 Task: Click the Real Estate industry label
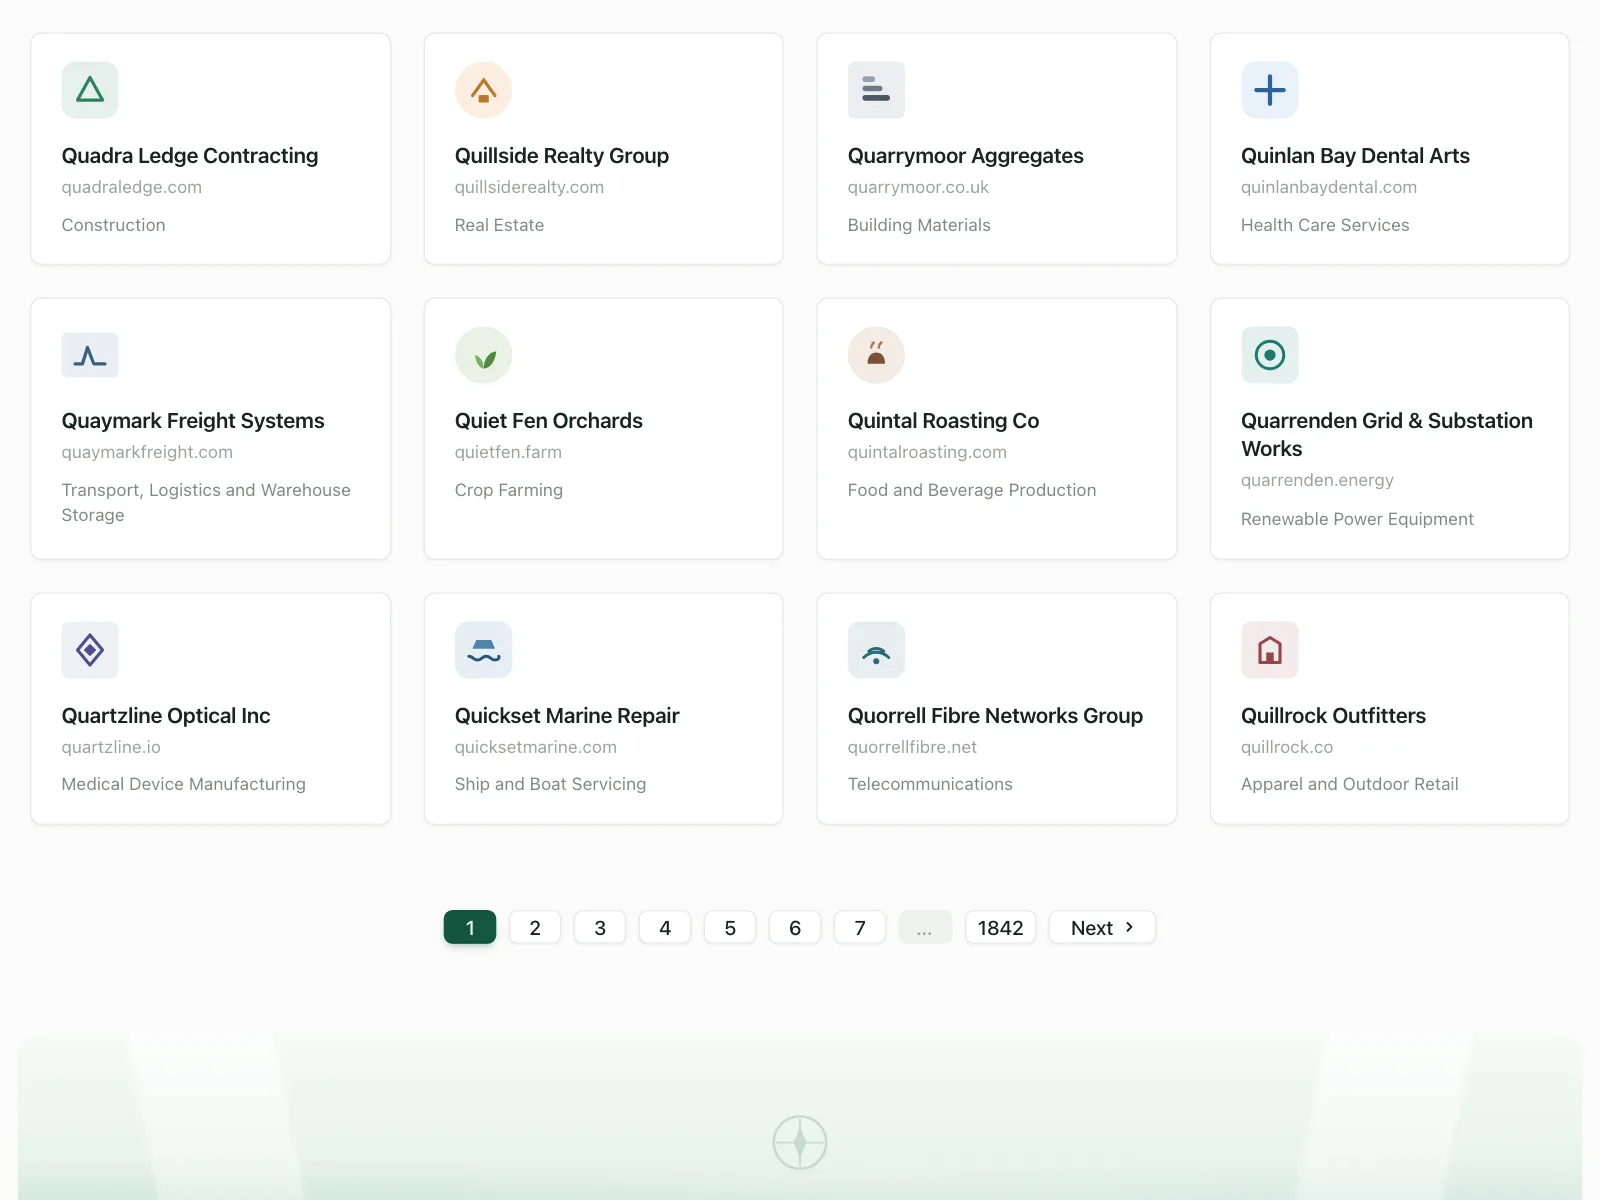coord(499,225)
